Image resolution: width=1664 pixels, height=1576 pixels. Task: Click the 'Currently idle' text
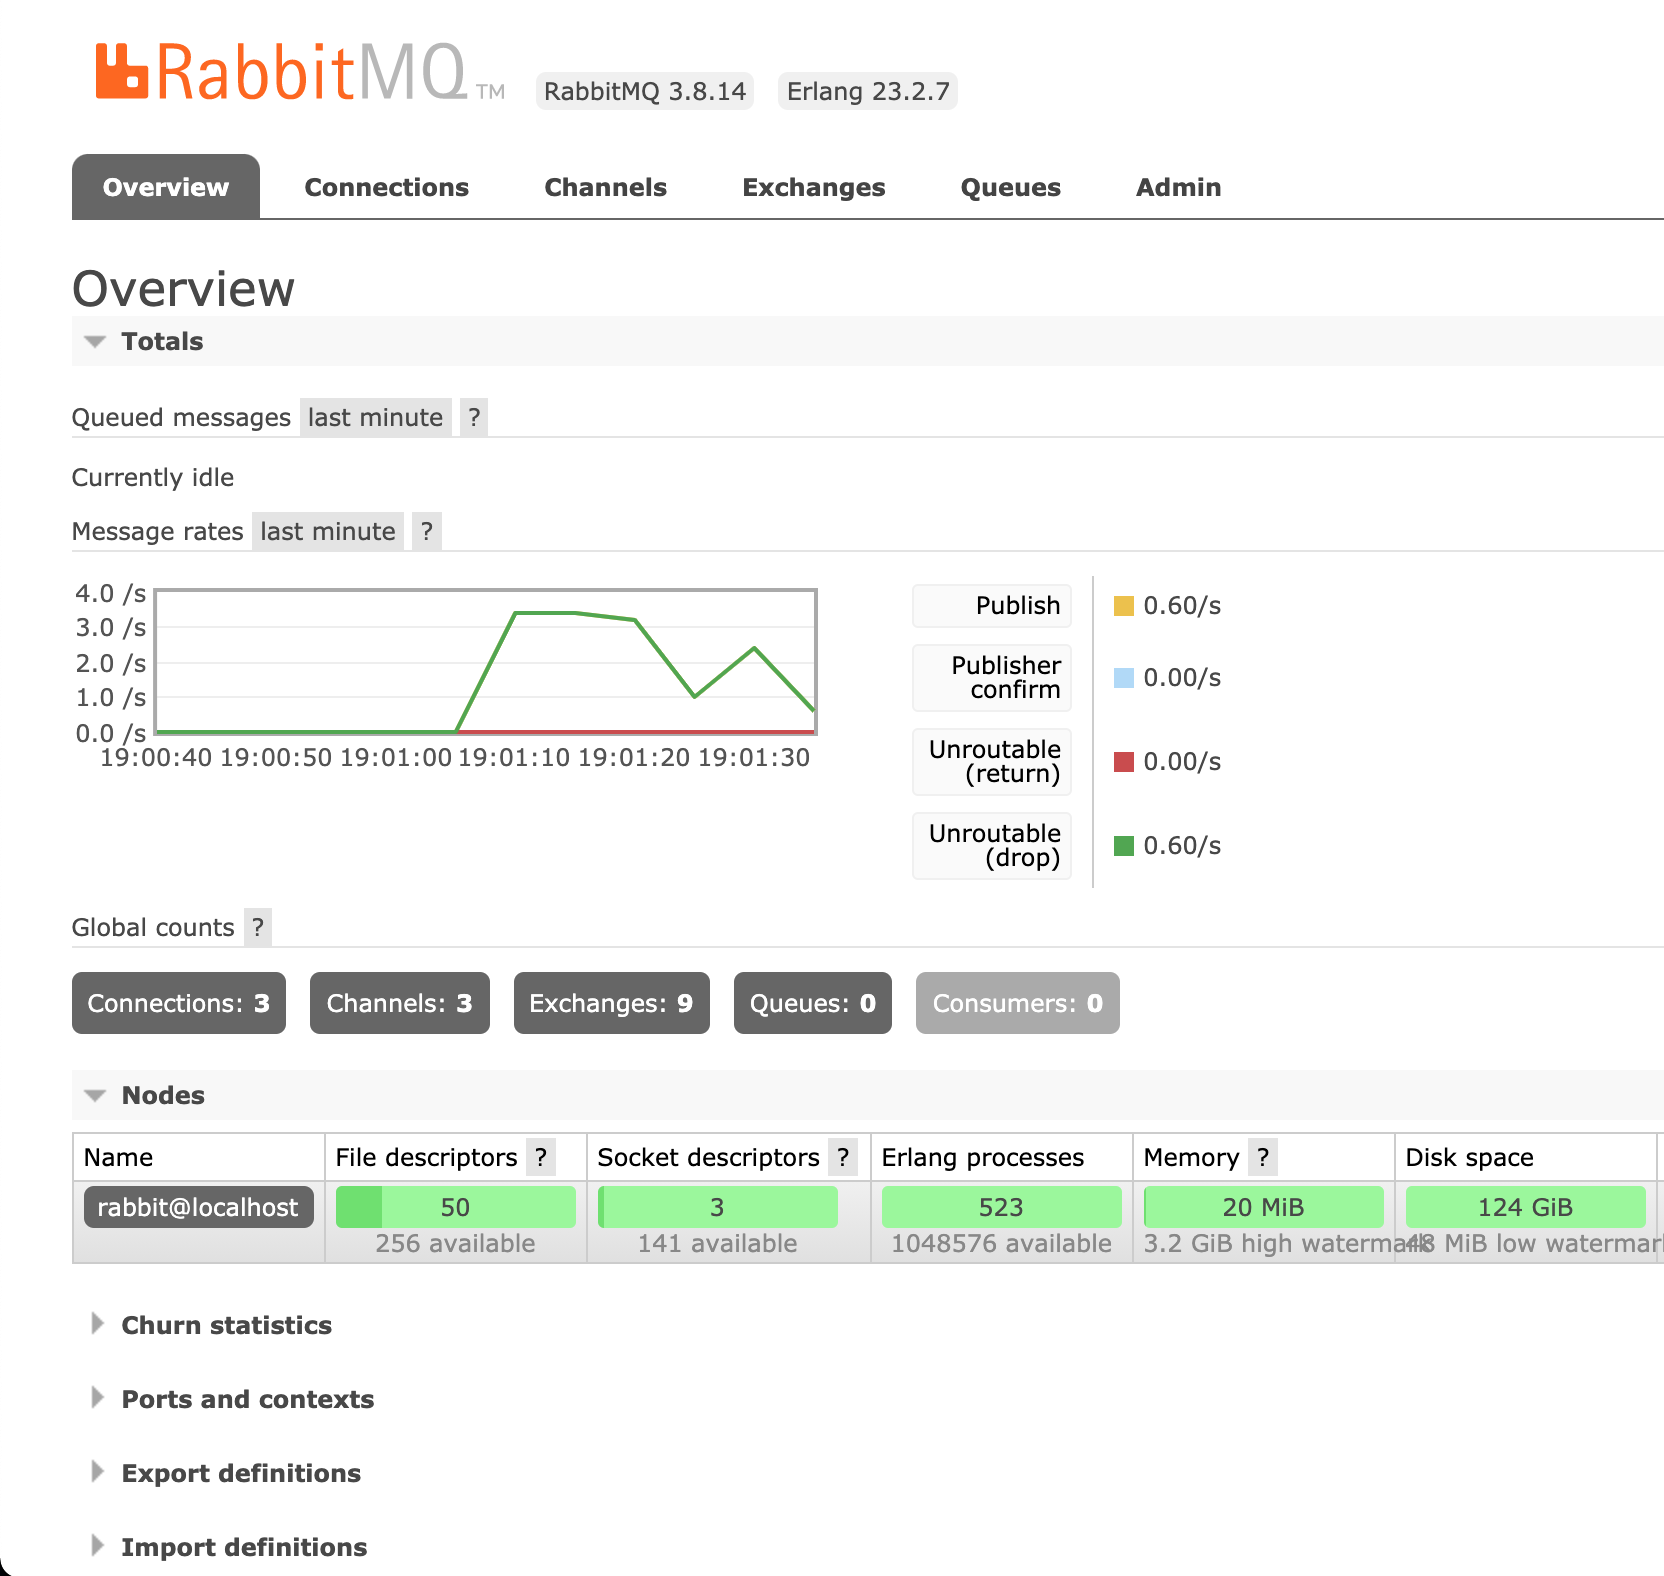pos(153,477)
